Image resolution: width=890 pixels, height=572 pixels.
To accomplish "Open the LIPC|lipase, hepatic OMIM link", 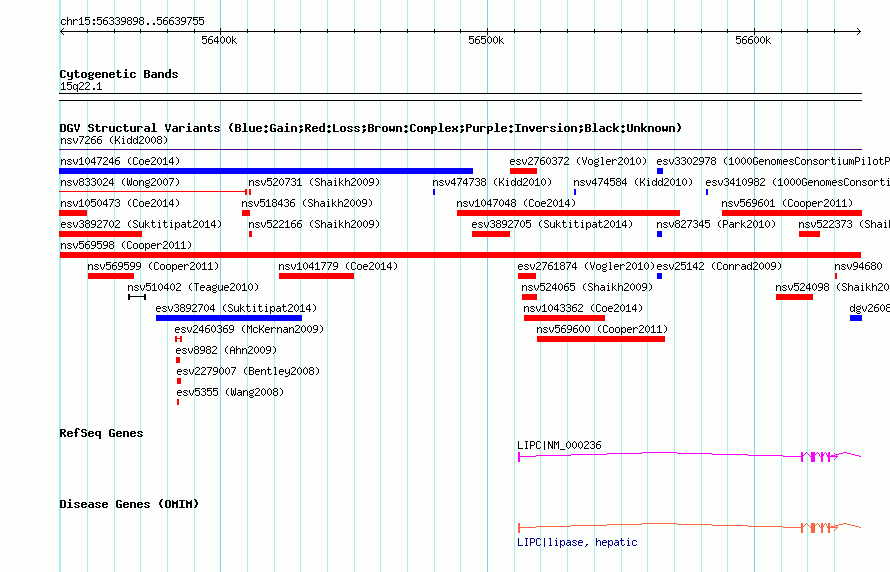I will coord(577,542).
